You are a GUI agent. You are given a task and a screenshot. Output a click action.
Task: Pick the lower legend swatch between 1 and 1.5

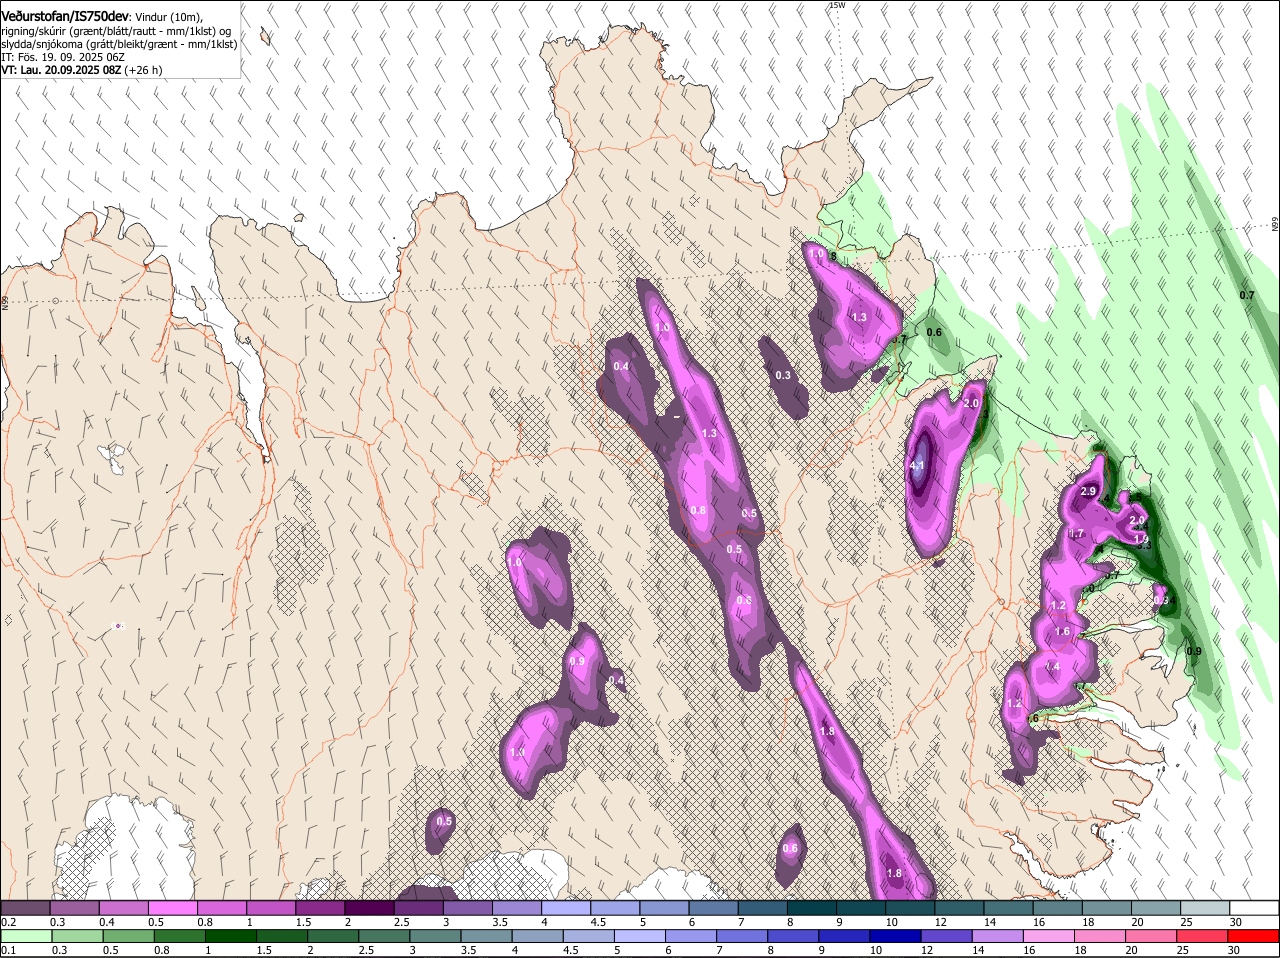(231, 935)
